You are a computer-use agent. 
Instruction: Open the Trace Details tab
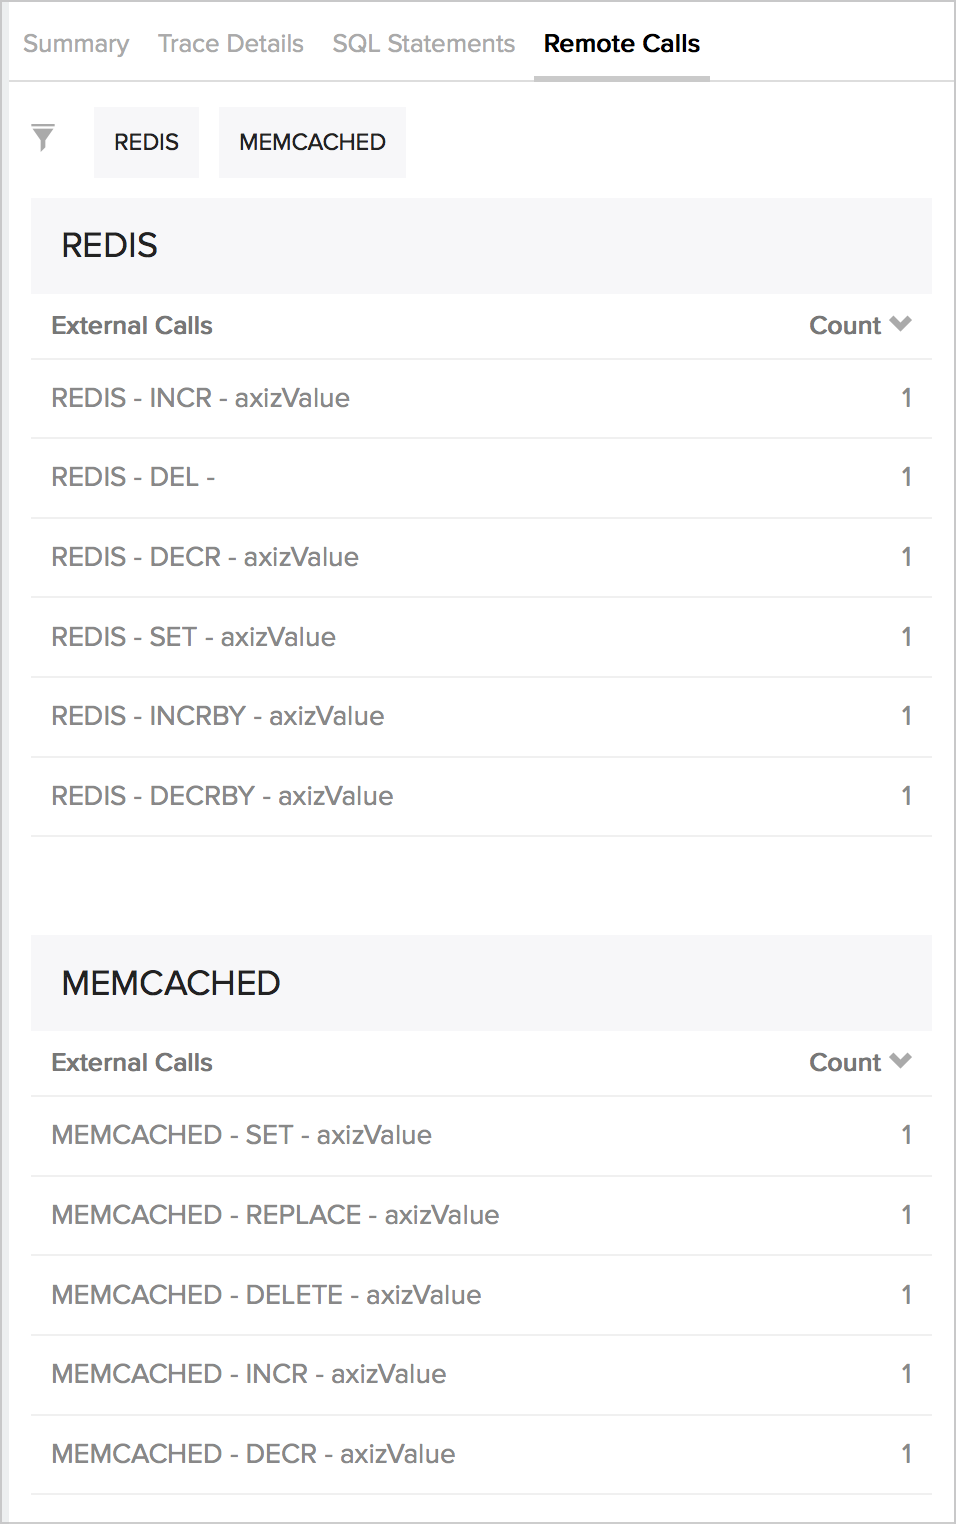pos(231,44)
